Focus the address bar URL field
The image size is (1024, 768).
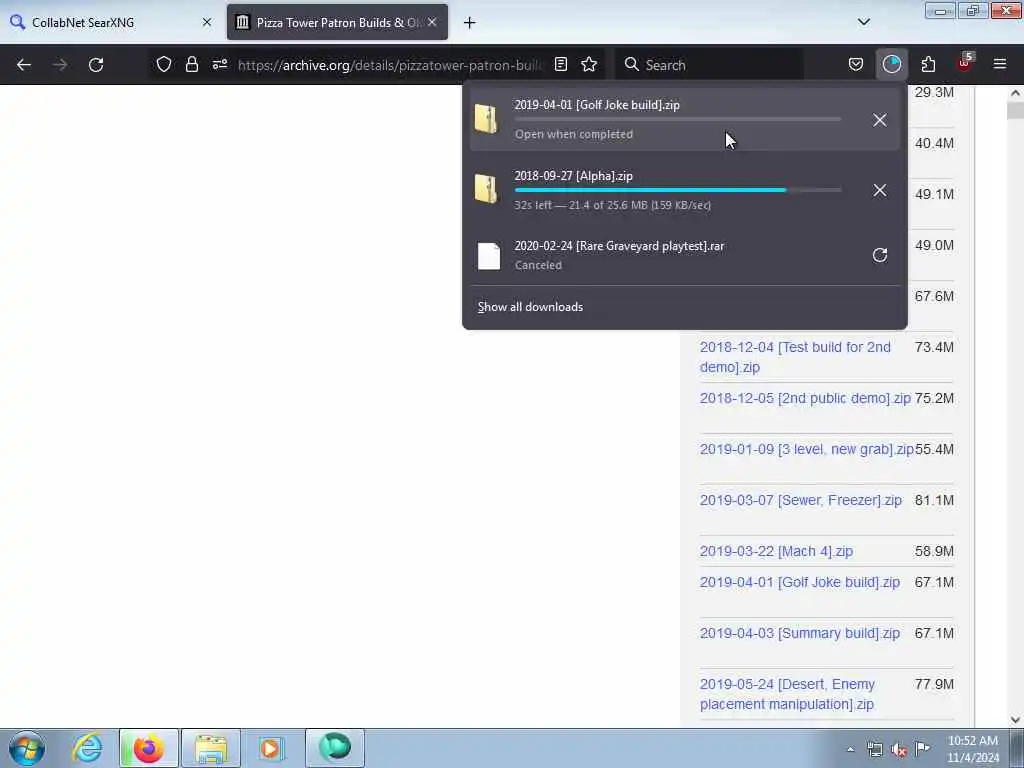coord(390,65)
